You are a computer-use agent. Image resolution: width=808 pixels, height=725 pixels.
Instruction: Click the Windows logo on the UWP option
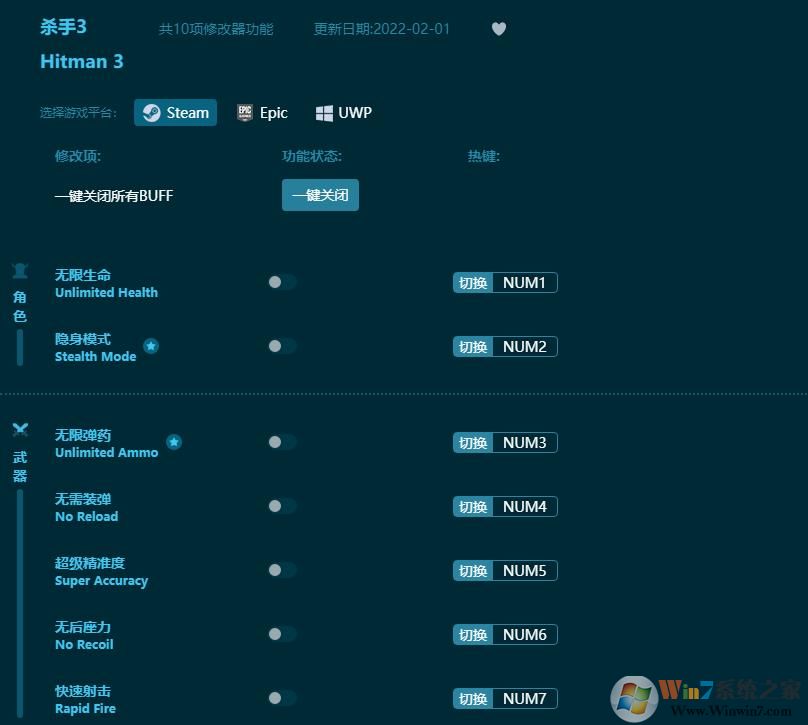[x=323, y=112]
